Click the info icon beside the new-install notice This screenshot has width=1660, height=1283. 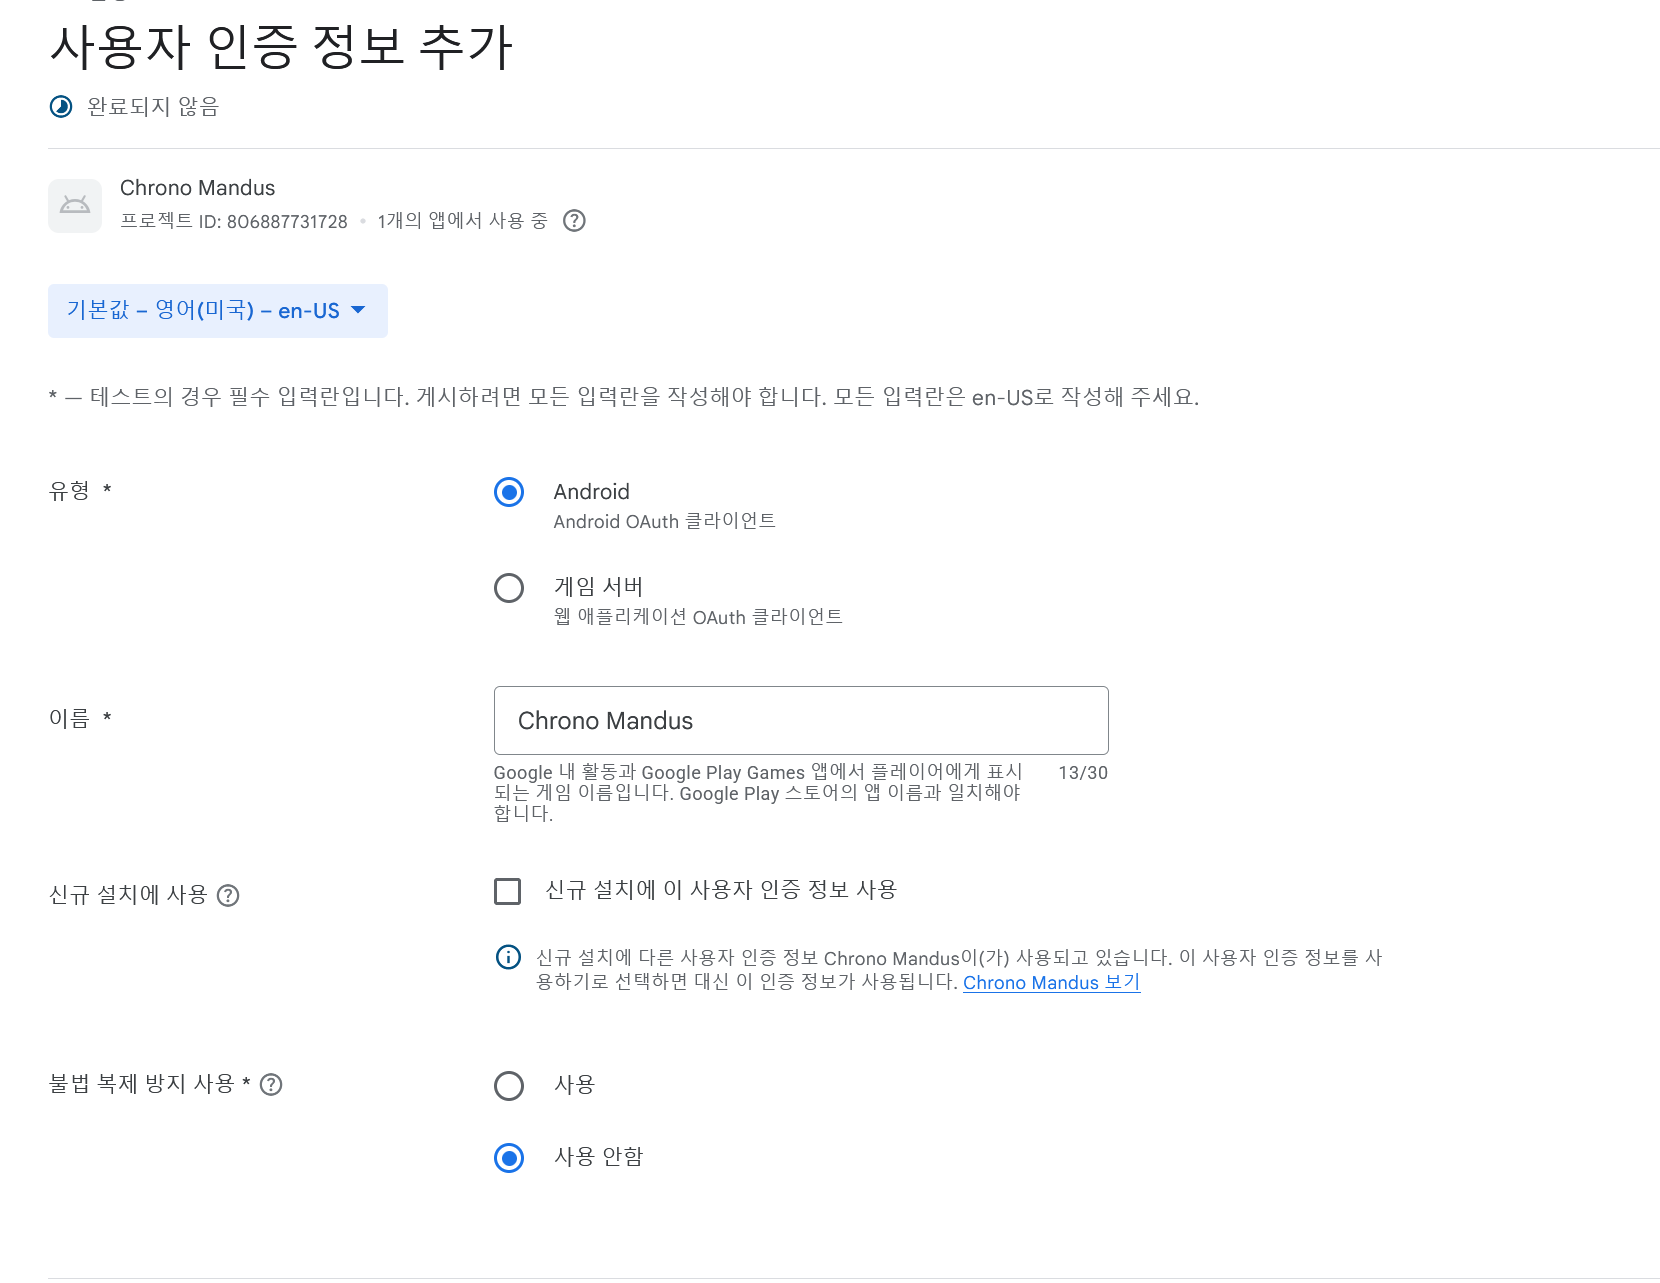tap(508, 957)
